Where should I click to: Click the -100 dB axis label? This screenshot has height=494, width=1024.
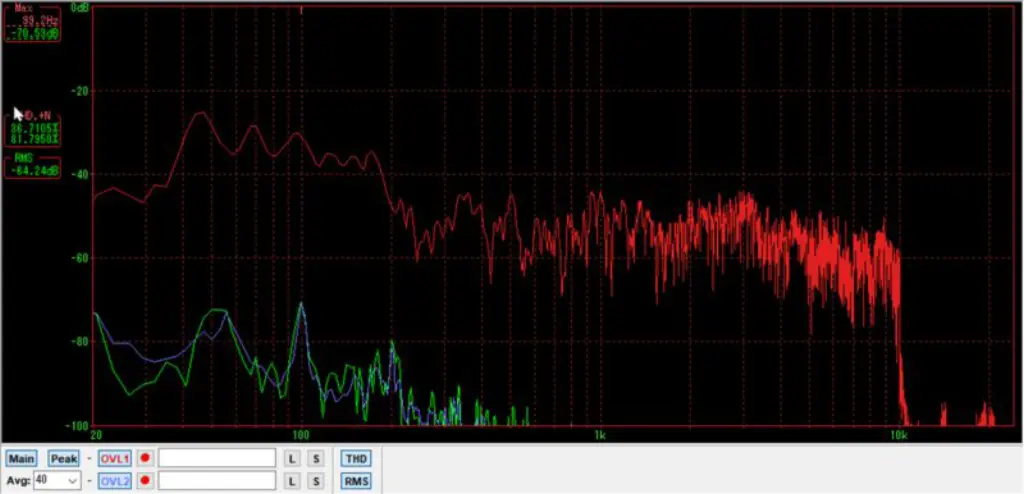tap(78, 425)
